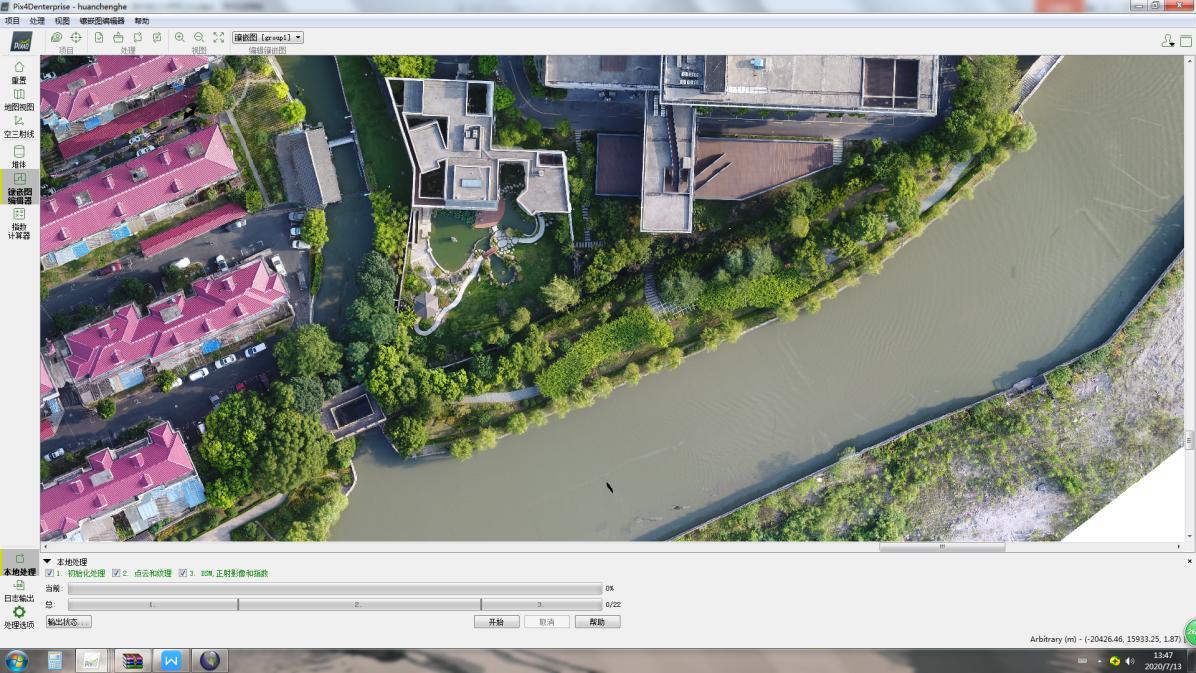Click segment 2 of the 总 progress bar
The width and height of the screenshot is (1196, 673).
359,604
